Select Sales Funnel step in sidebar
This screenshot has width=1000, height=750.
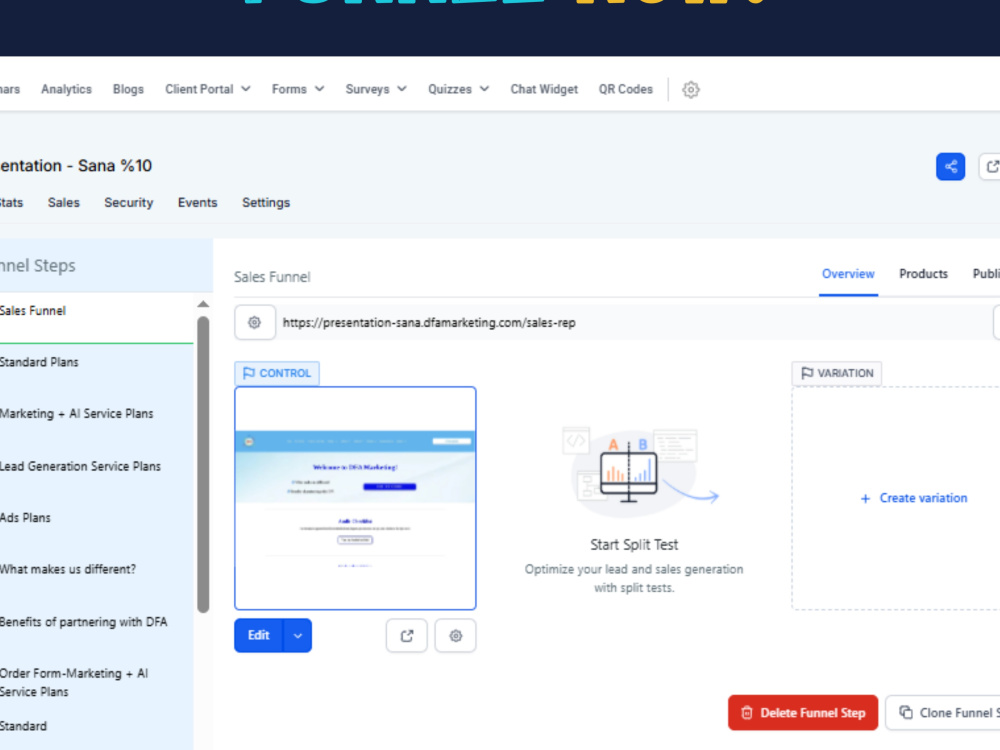96,318
